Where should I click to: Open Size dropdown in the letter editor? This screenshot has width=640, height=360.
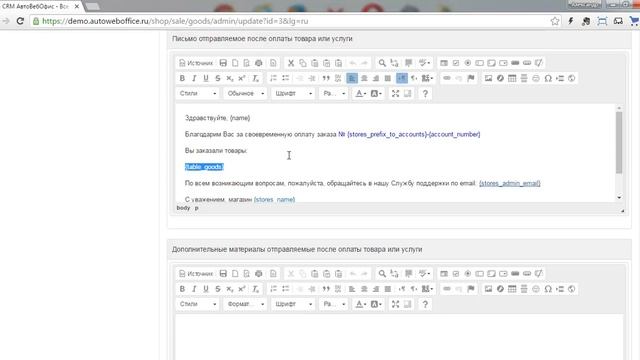point(334,93)
